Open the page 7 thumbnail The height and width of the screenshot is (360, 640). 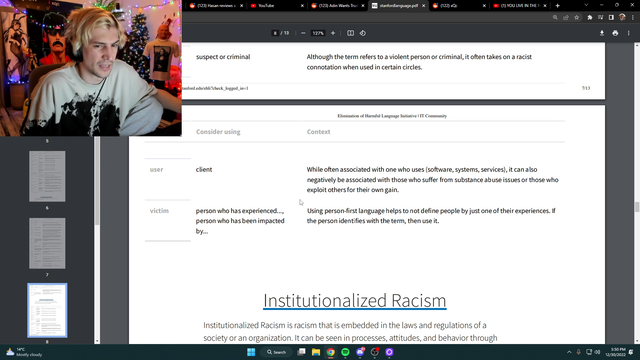point(47,243)
